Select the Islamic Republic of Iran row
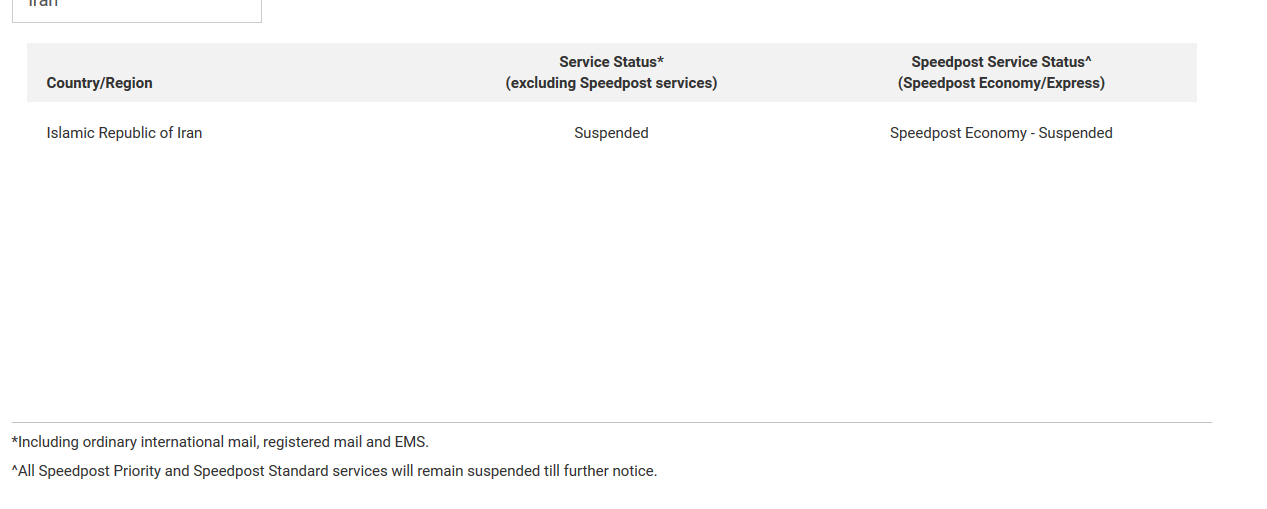The image size is (1267, 509). tap(611, 133)
